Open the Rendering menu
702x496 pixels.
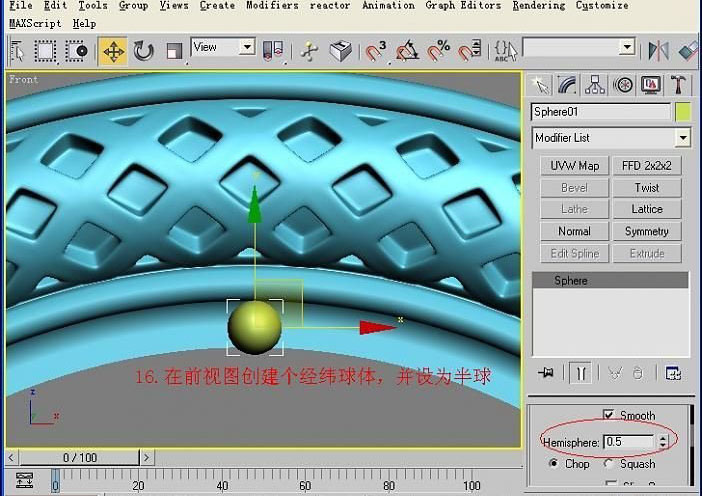pyautogui.click(x=539, y=6)
